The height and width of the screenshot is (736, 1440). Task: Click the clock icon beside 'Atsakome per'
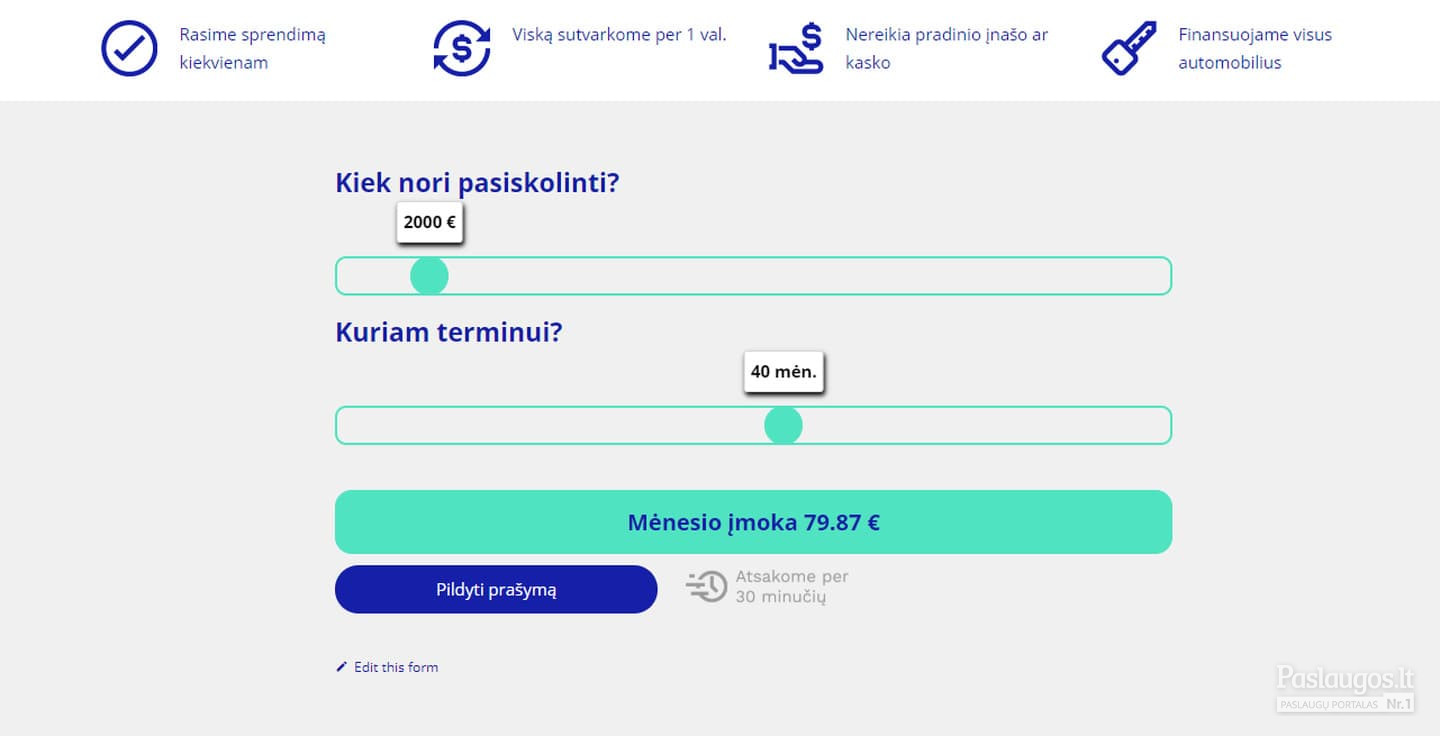(707, 586)
